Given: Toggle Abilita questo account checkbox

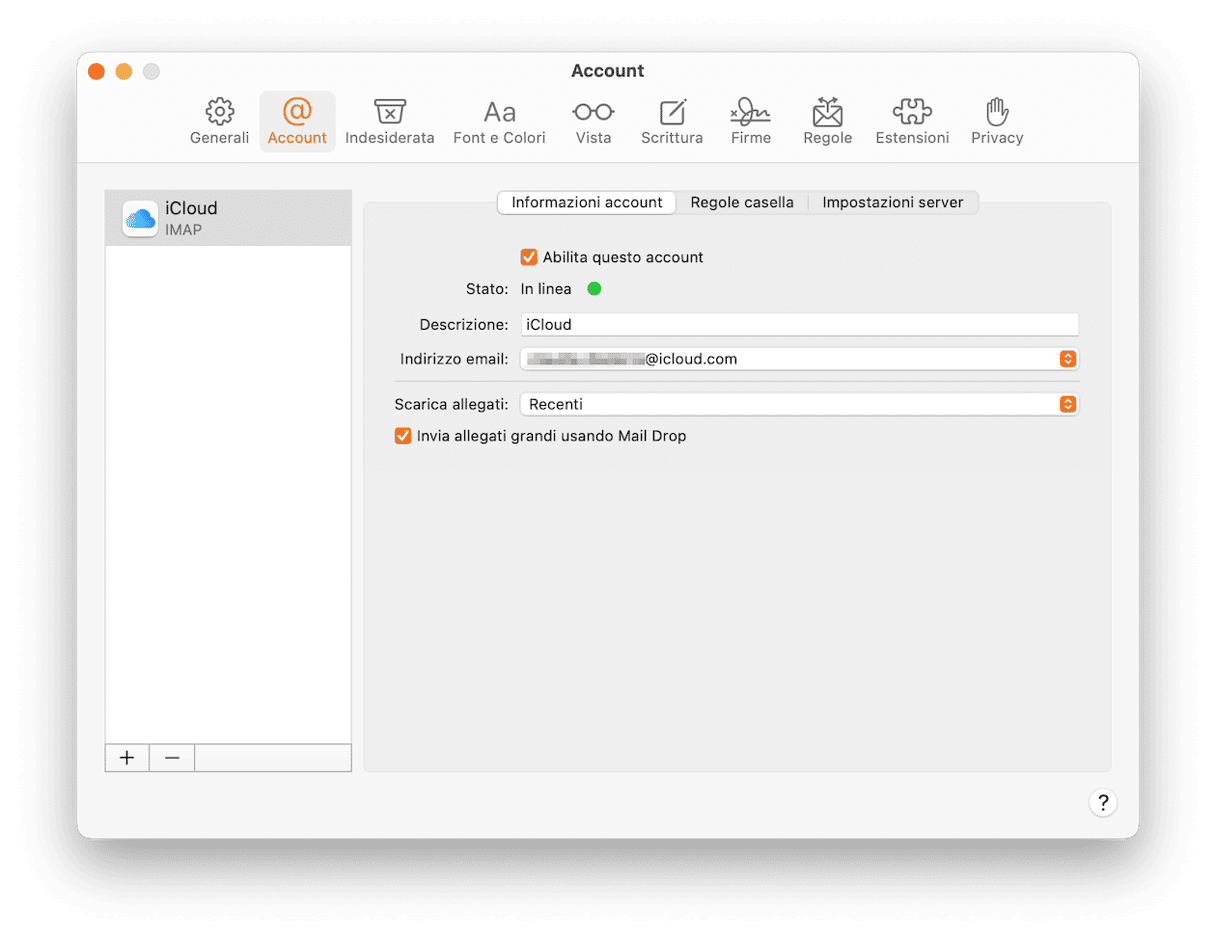Looking at the screenshot, I should pos(529,257).
